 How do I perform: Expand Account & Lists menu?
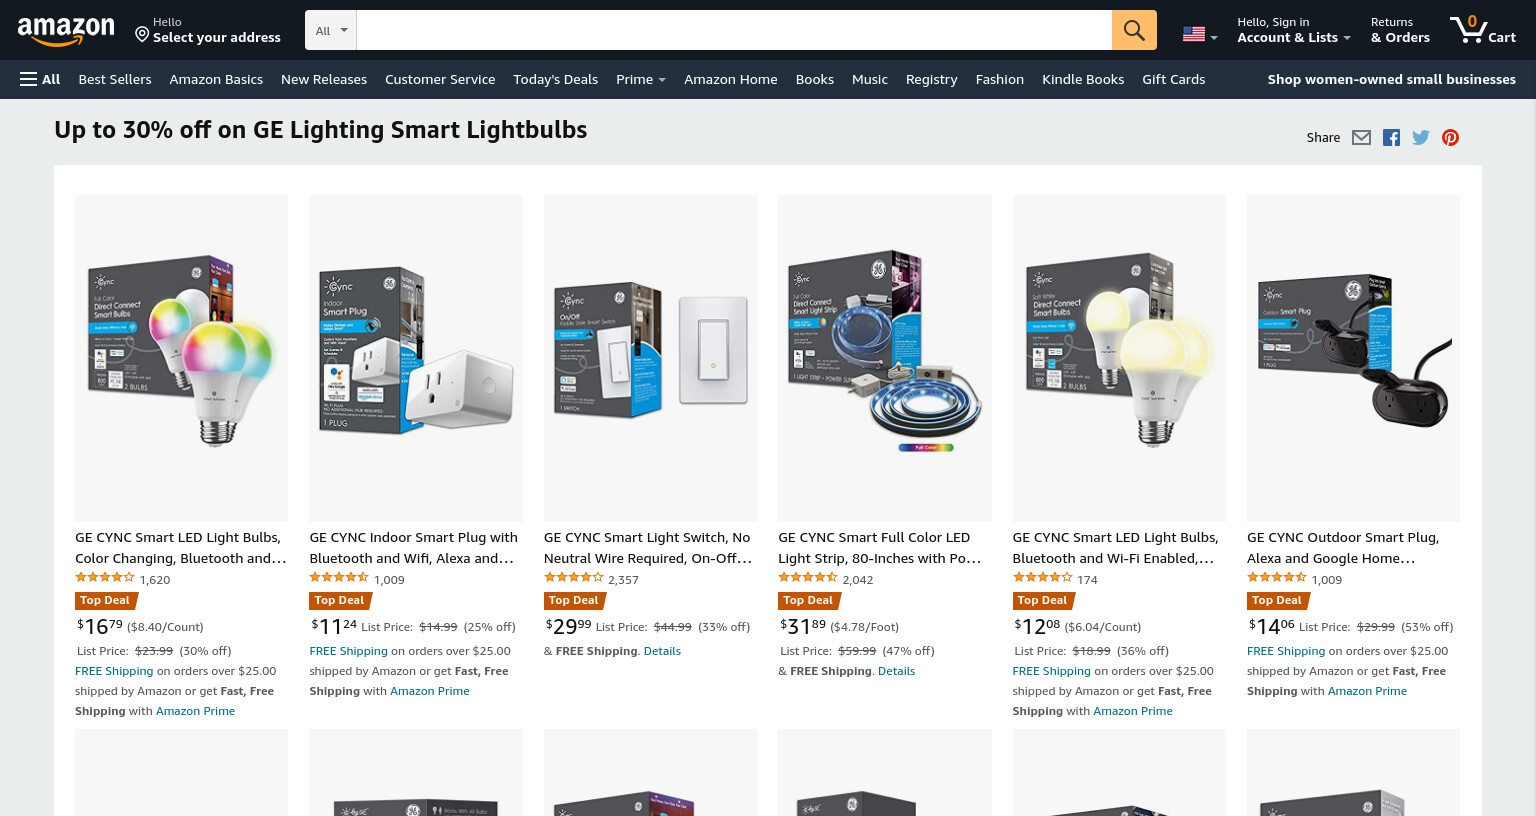coord(1293,30)
